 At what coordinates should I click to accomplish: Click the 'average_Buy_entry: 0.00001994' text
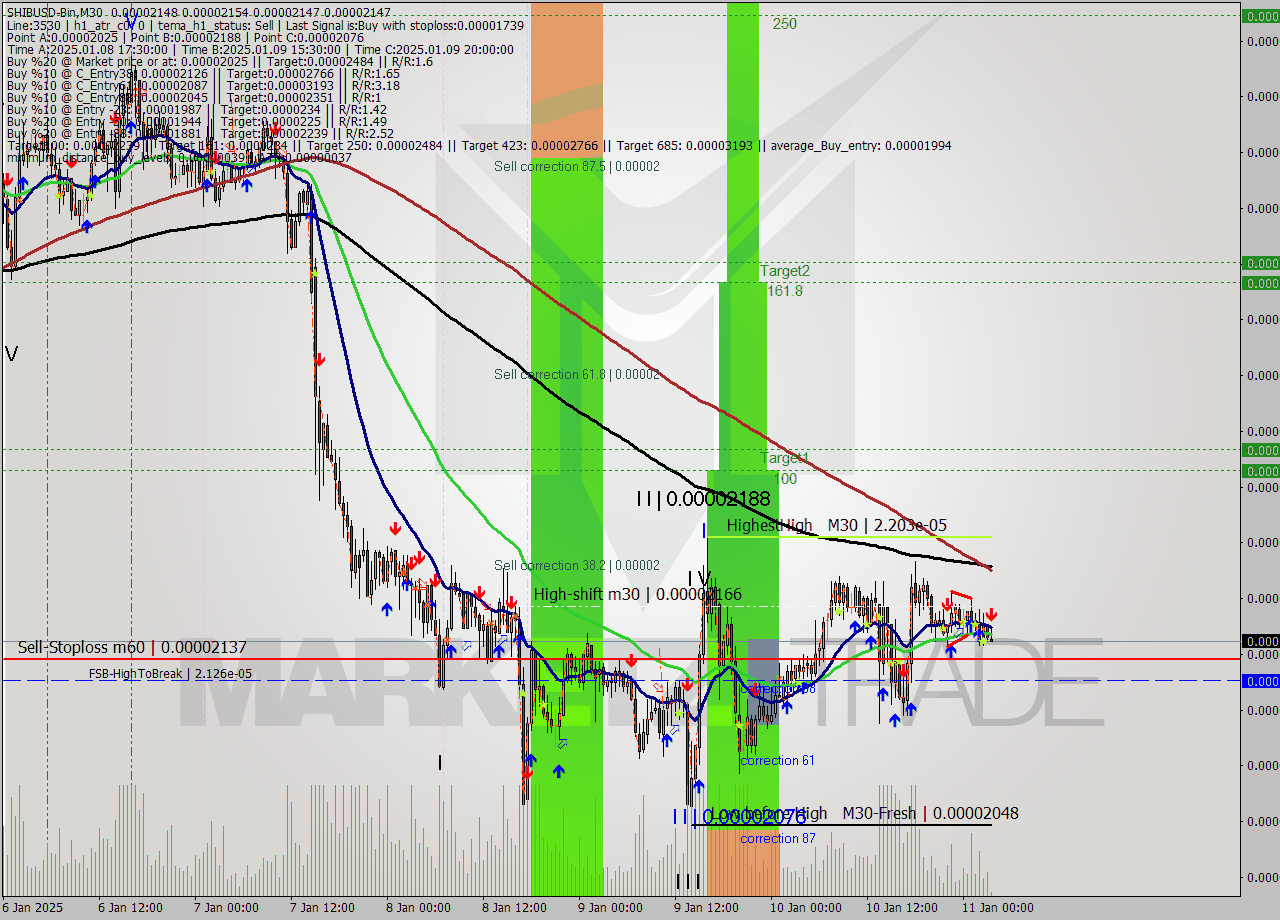pos(861,146)
